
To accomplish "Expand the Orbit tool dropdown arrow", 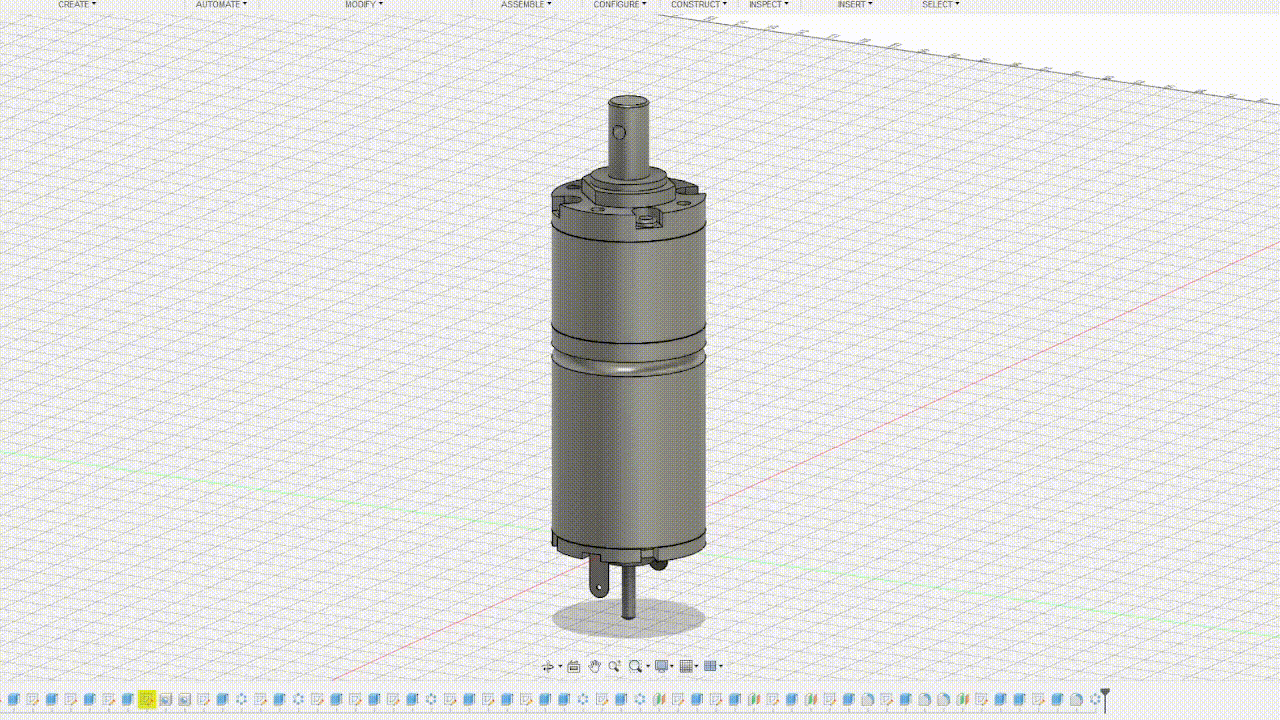I will click(559, 666).
